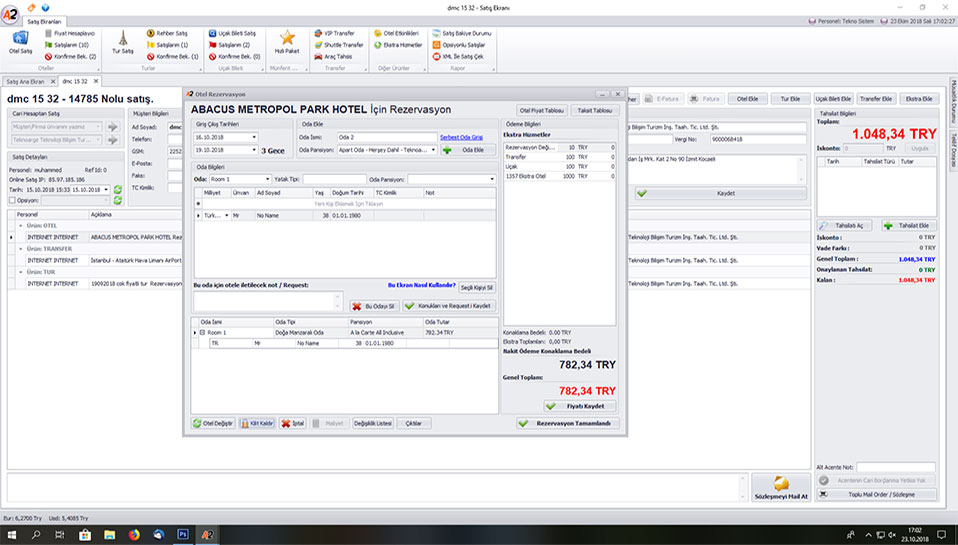This screenshot has width=958, height=545.
Task: Click the Otel Değiştir button
Action: (x=213, y=423)
